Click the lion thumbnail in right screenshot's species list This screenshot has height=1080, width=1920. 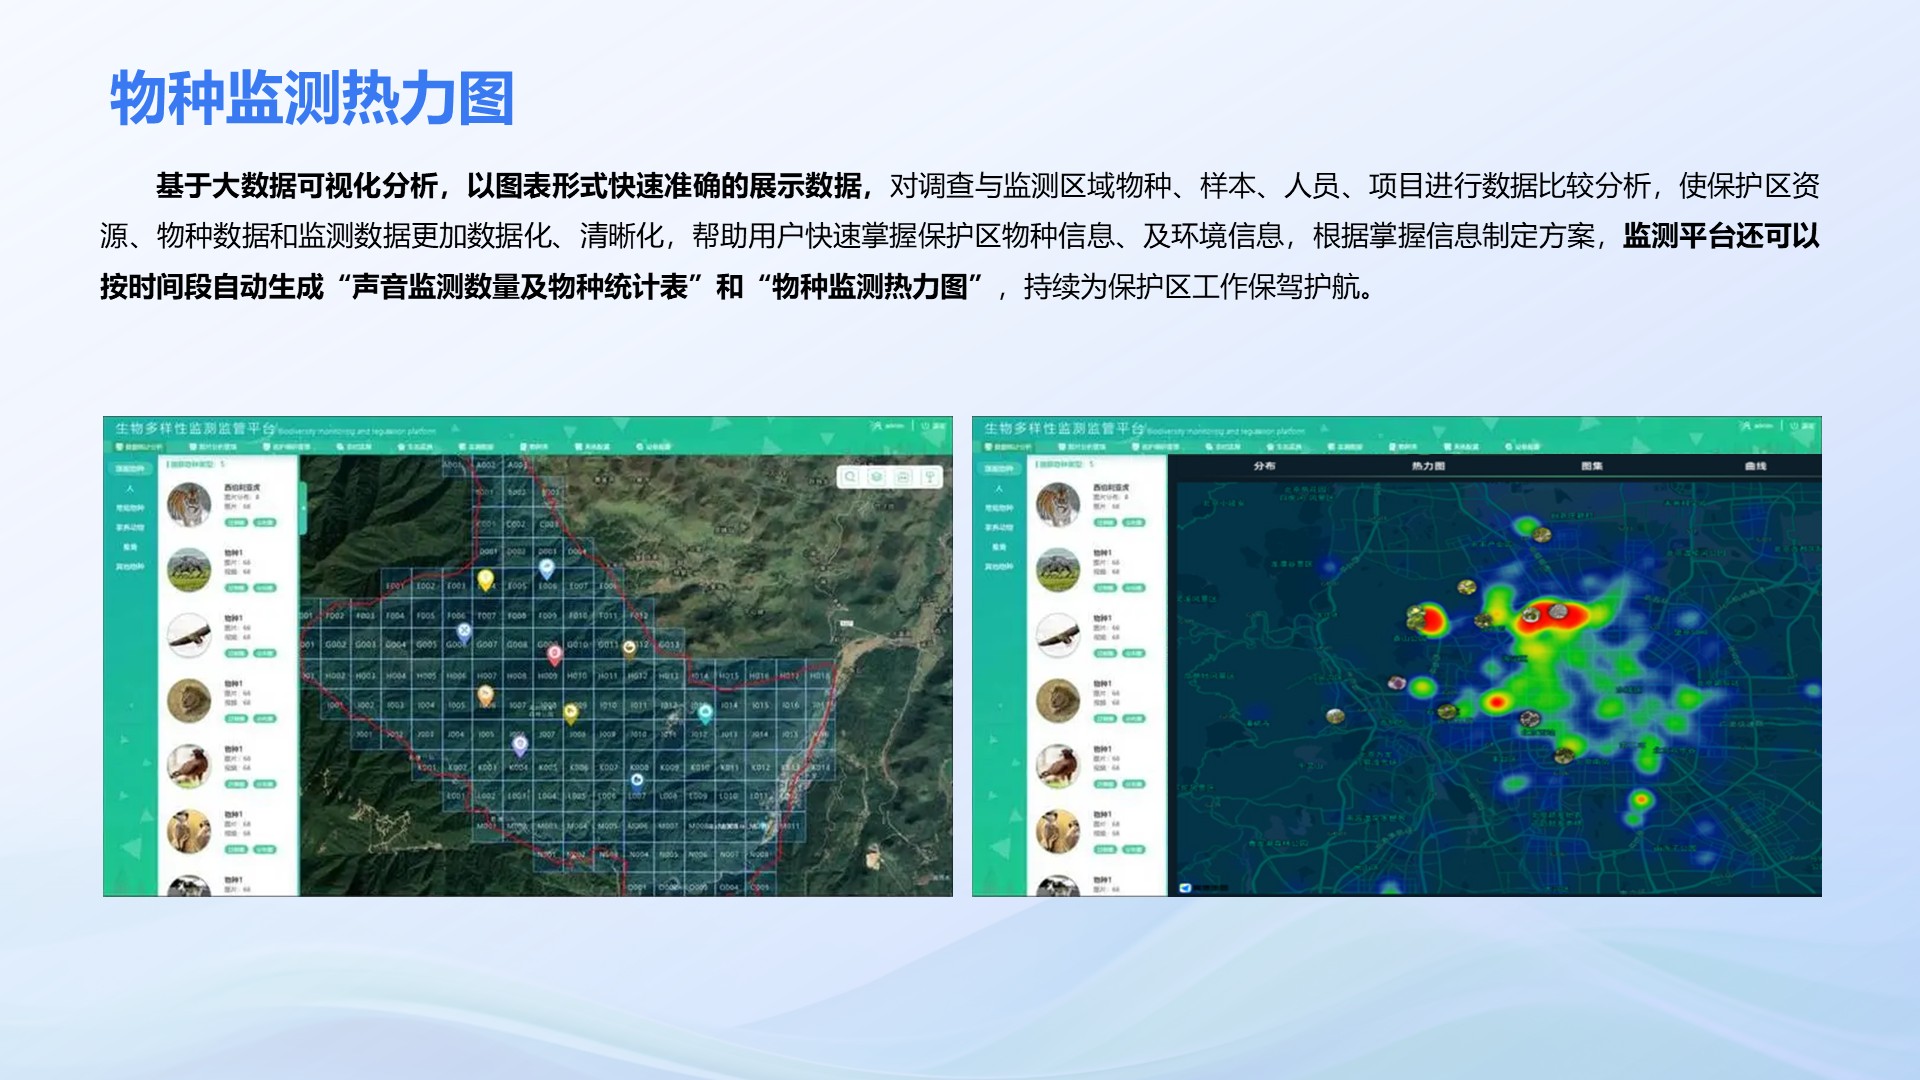click(x=1057, y=700)
